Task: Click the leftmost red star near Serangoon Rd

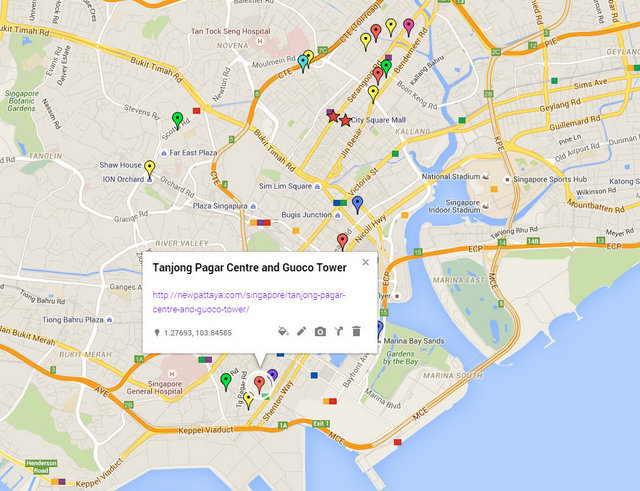Action: (x=333, y=116)
